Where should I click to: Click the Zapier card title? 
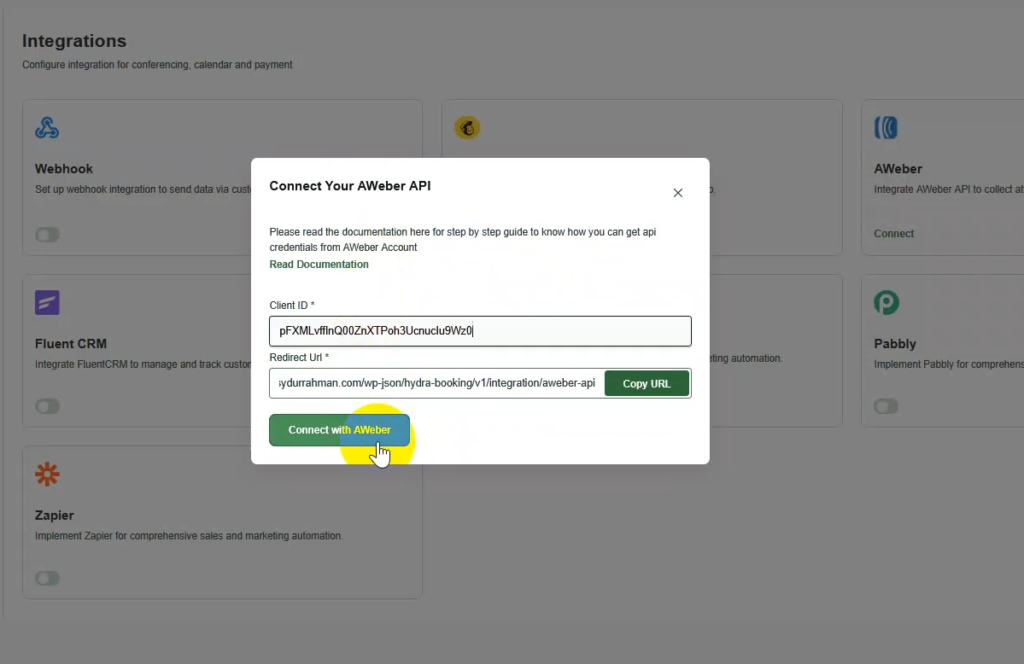click(x=55, y=516)
